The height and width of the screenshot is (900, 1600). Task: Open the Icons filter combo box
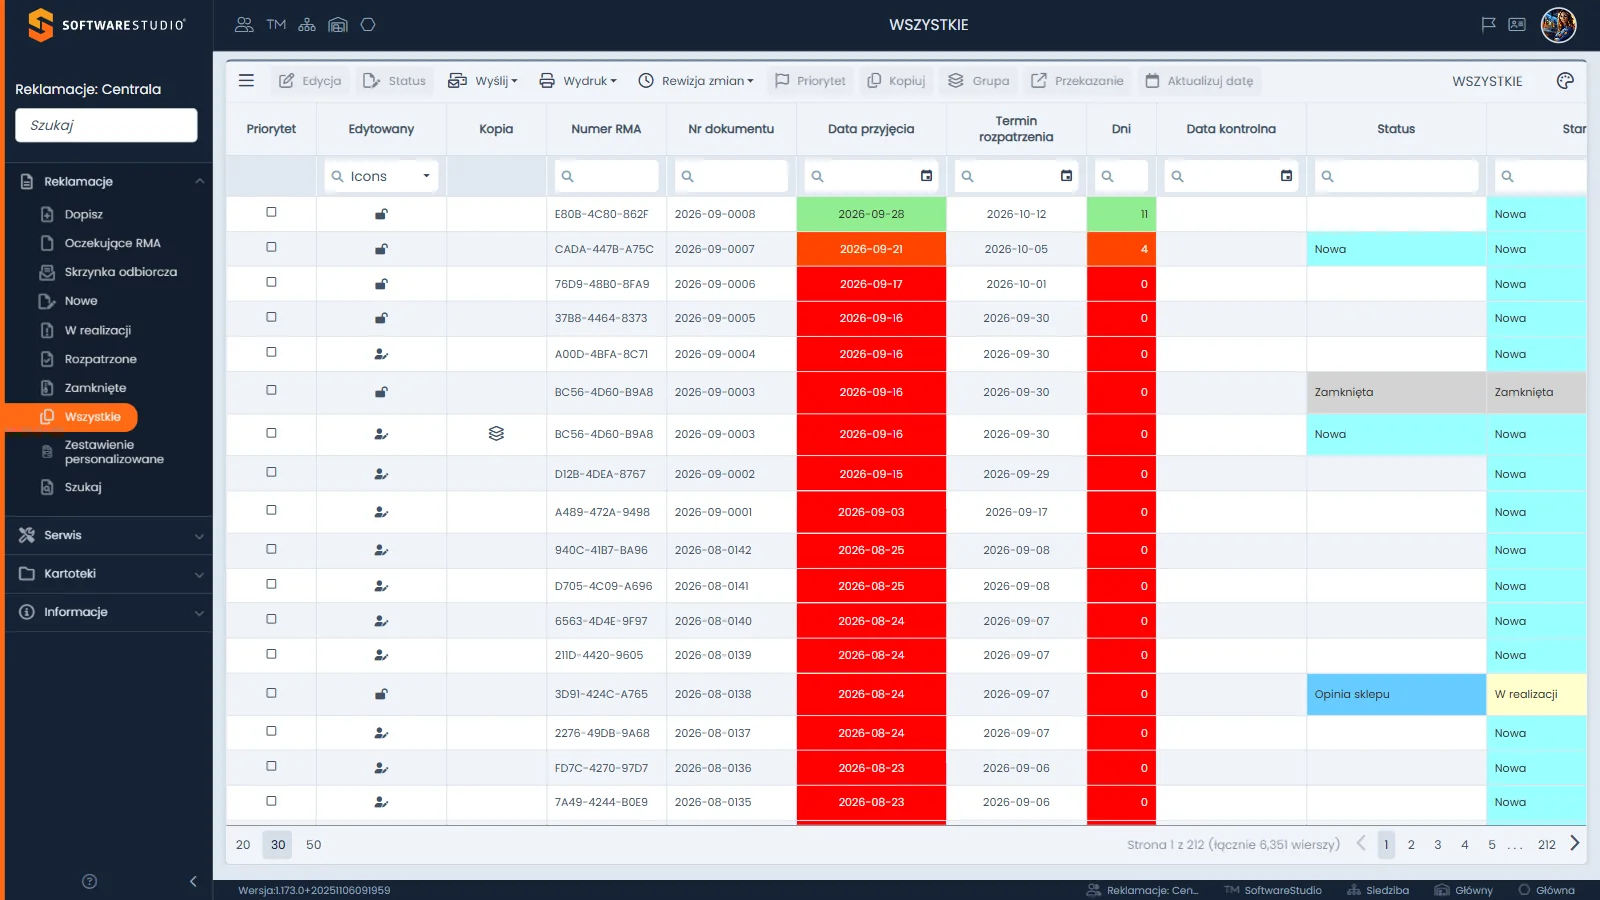coord(381,176)
